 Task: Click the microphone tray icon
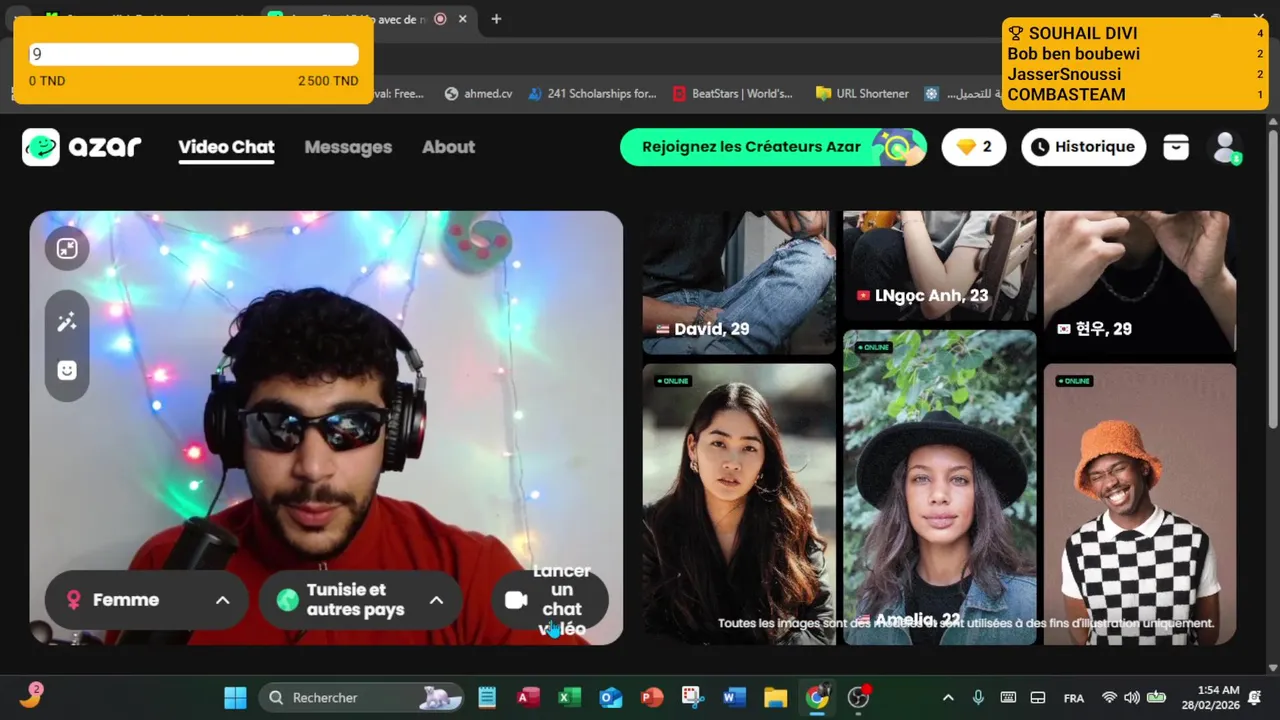coord(978,697)
